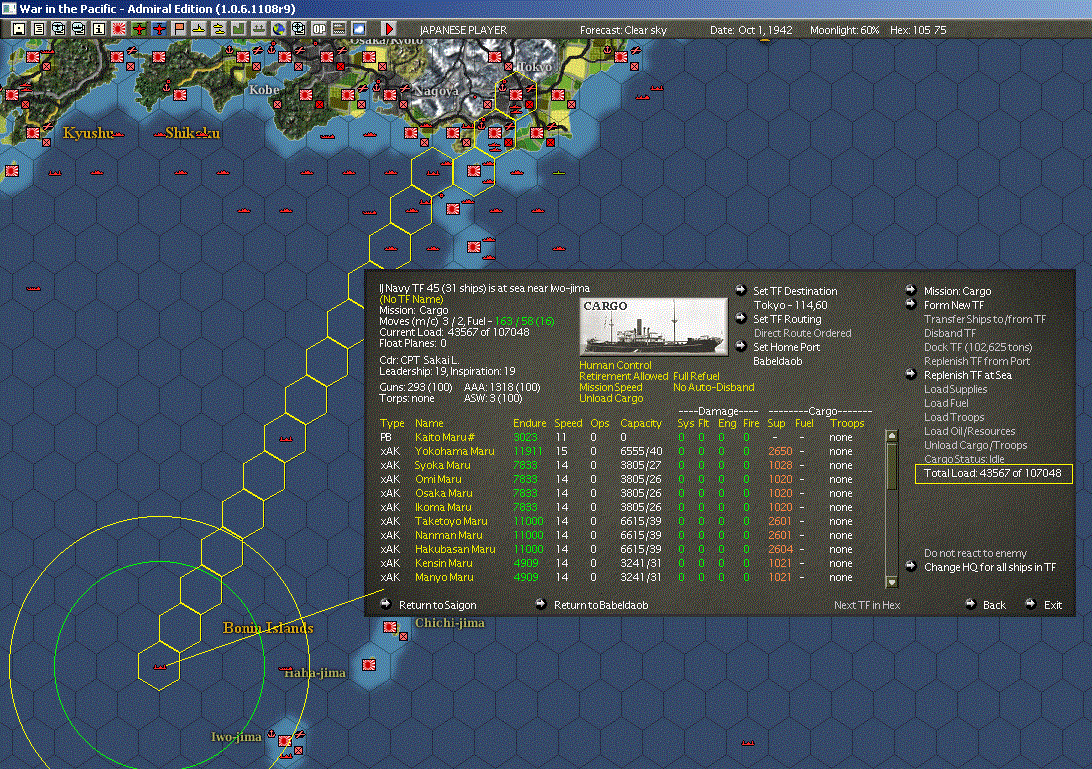
Task: Click arrow beside Set TF Routing
Action: (x=741, y=318)
